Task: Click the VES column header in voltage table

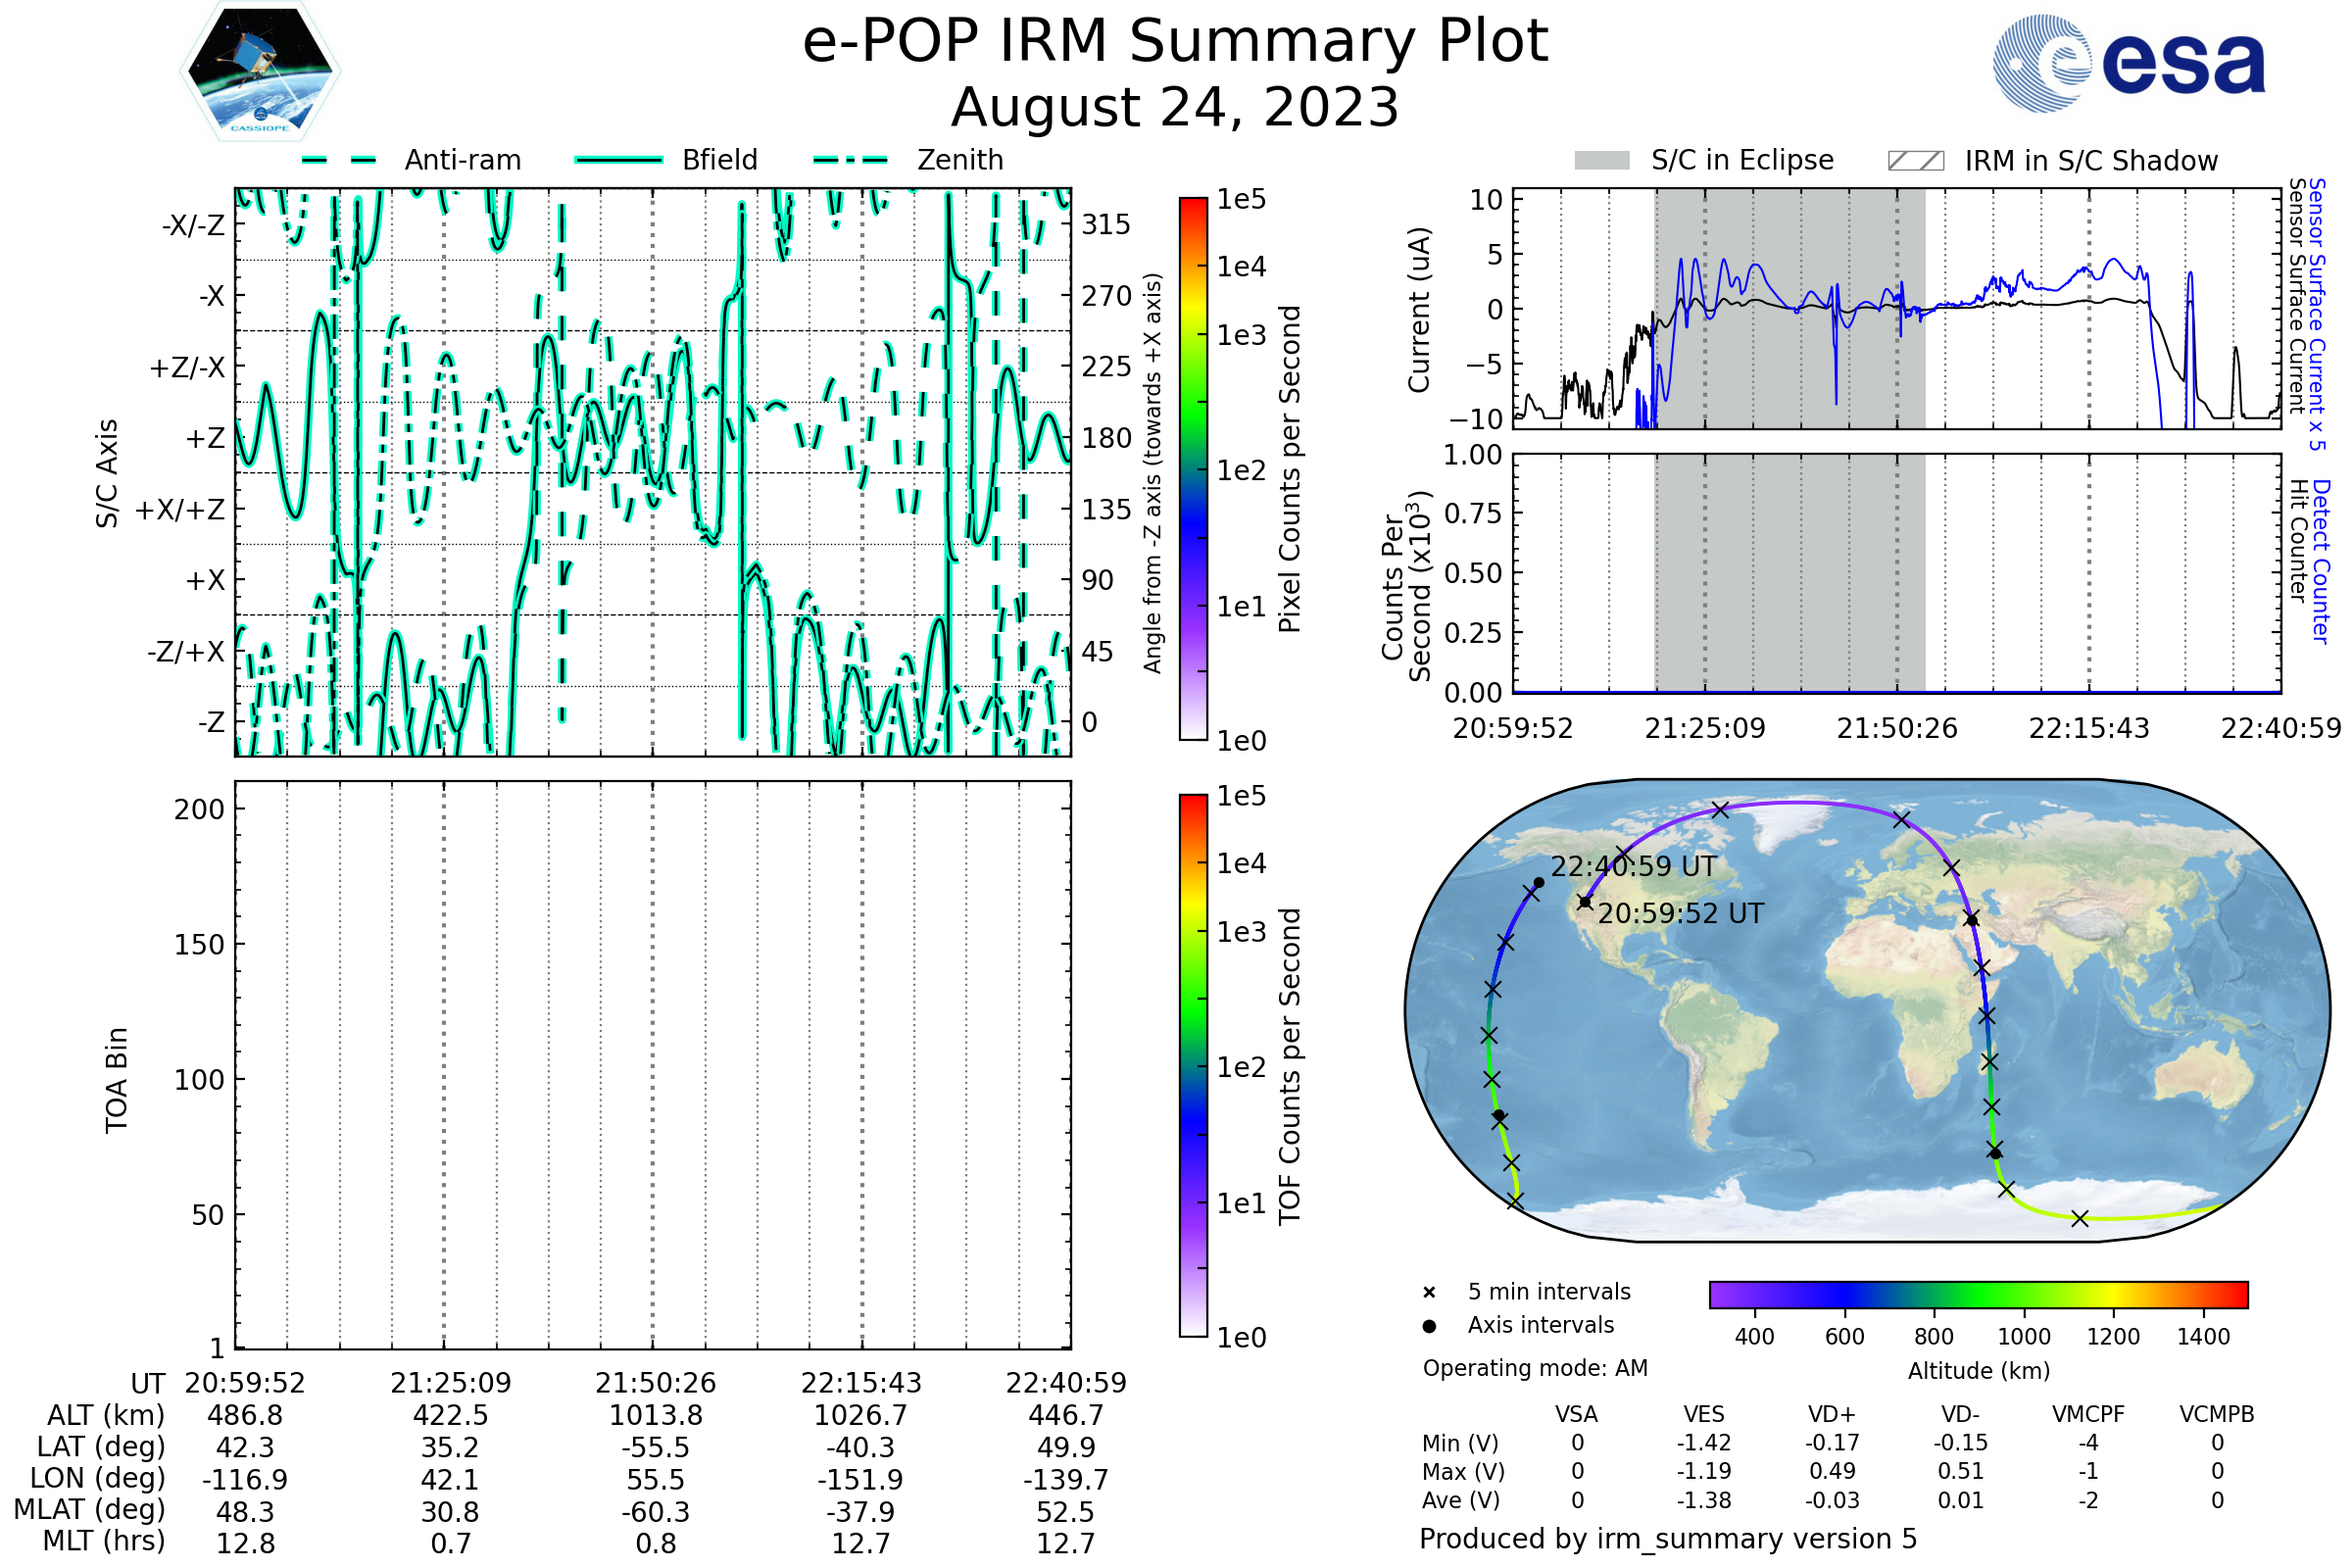Action: point(1704,1414)
